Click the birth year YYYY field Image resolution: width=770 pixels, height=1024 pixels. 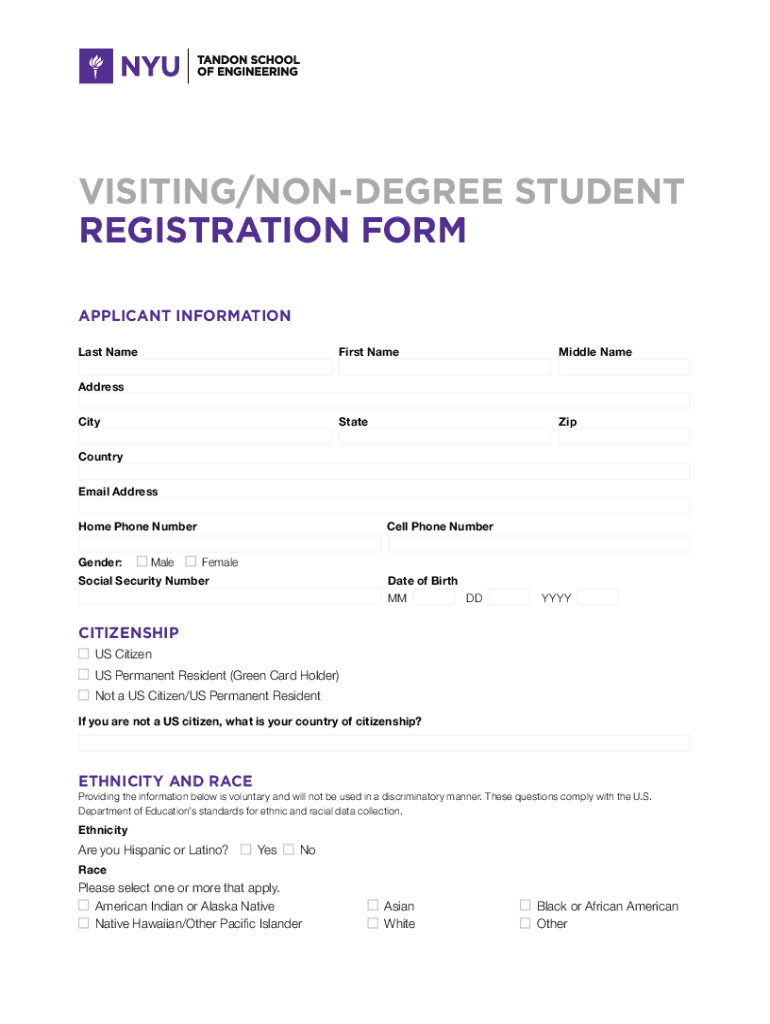tap(597, 598)
